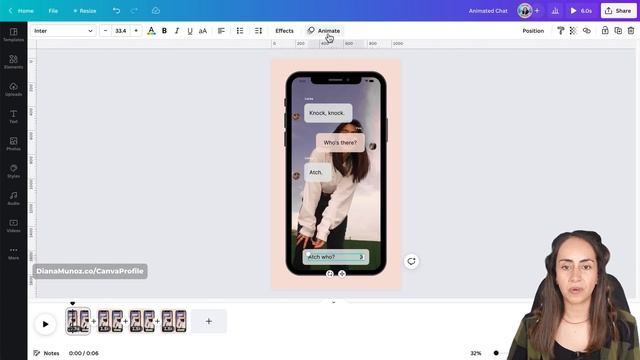The height and width of the screenshot is (360, 640).
Task: Select the 'Who's there?' chat bubble
Action: tap(340, 143)
